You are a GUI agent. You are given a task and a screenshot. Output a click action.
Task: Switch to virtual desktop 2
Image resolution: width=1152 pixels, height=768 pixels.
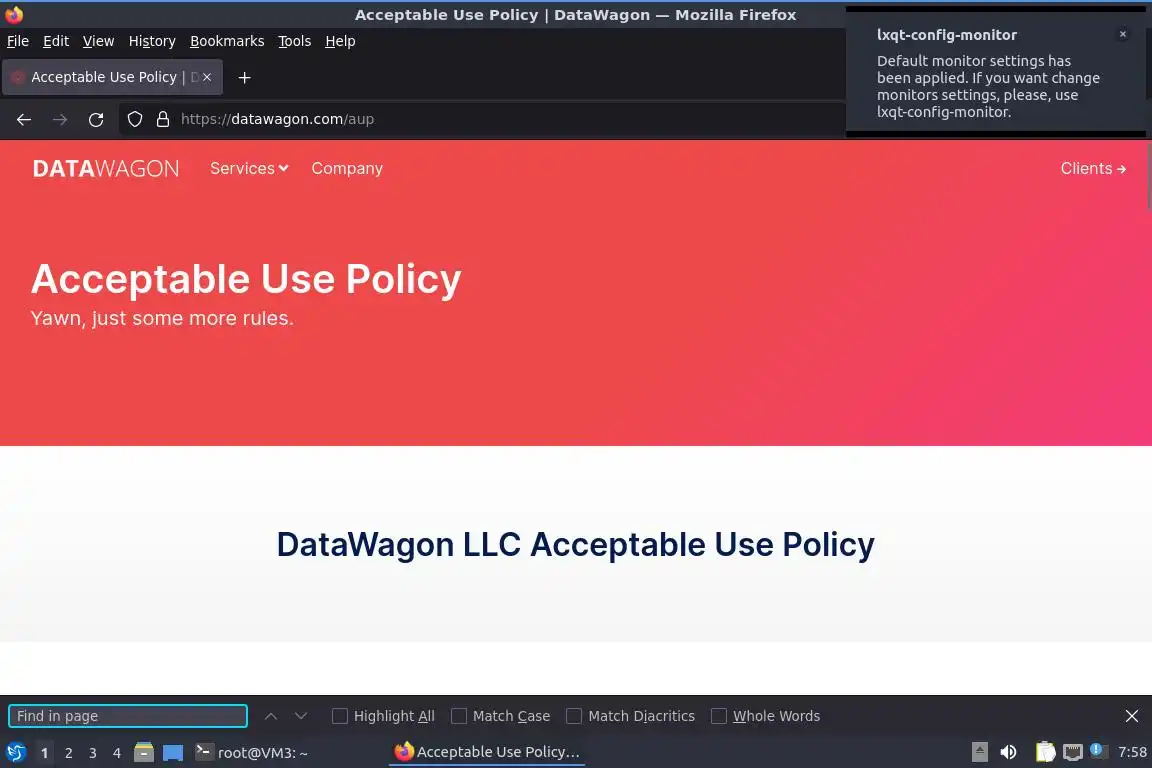point(68,753)
